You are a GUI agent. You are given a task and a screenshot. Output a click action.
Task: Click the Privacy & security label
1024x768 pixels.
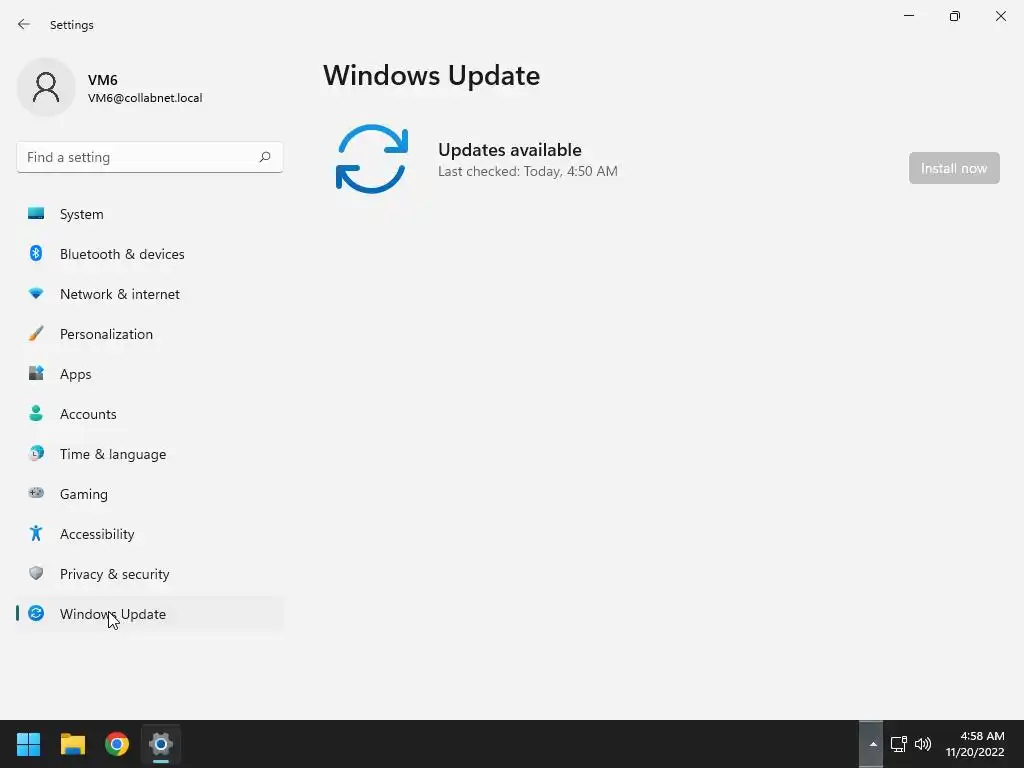114,574
